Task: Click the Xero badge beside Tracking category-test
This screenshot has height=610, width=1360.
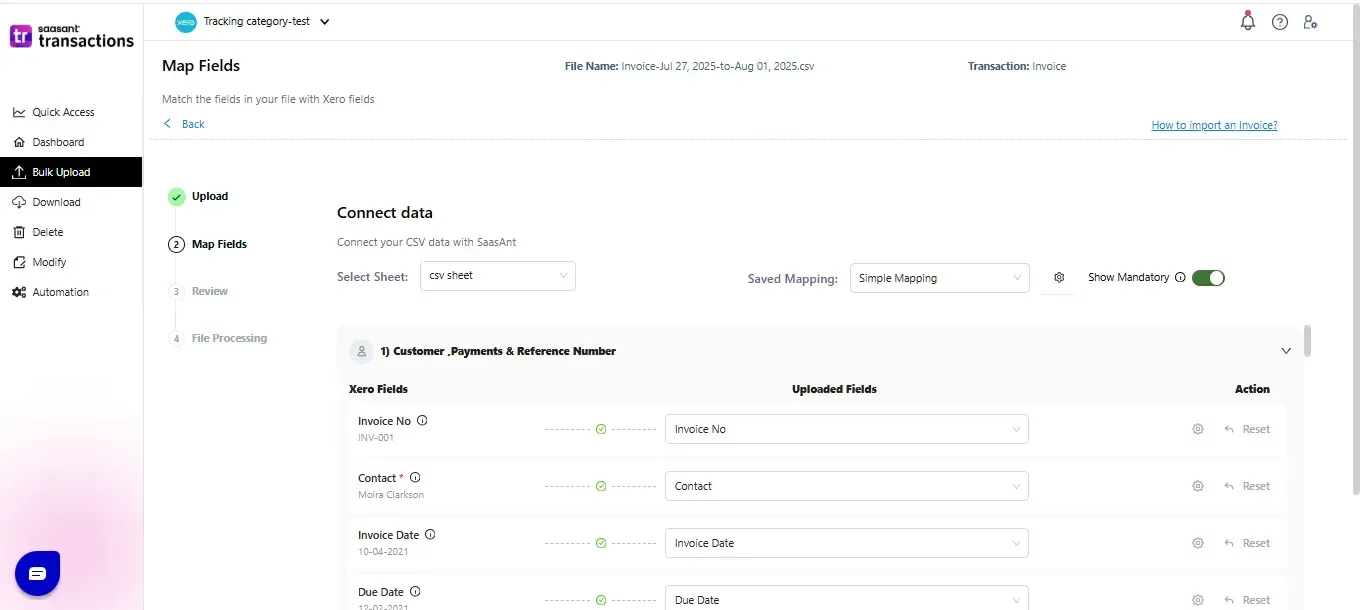Action: tap(185, 21)
